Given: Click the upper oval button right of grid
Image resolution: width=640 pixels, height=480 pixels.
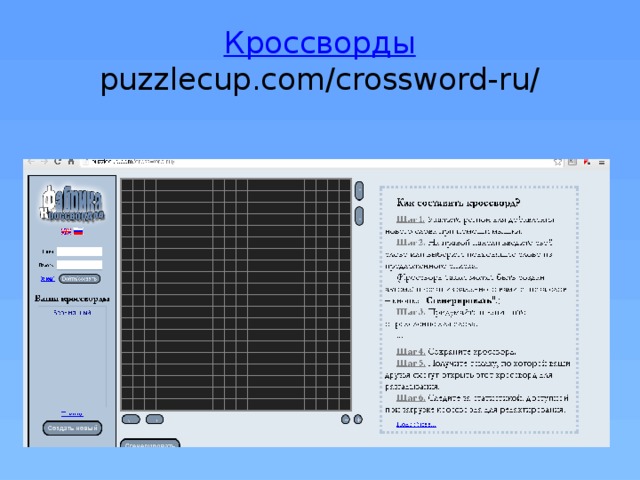Looking at the screenshot, I should 359,191.
